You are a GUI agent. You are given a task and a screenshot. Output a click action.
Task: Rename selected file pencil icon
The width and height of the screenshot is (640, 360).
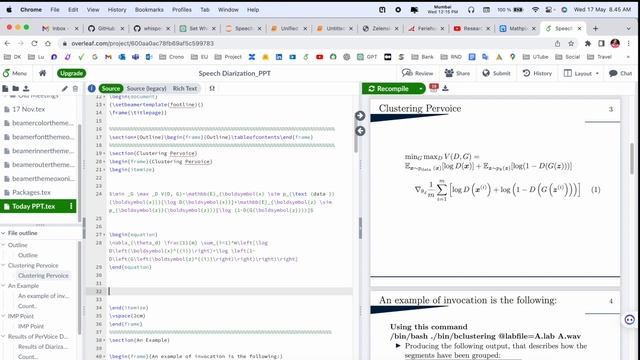coord(64,88)
